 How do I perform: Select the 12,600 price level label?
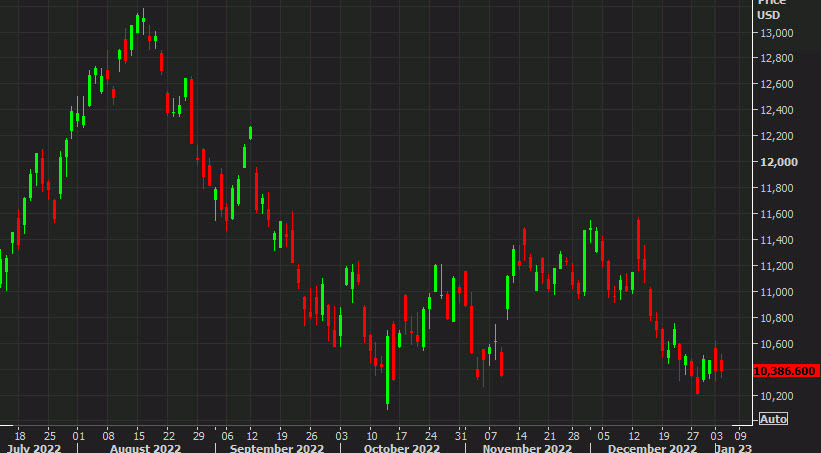pos(776,84)
